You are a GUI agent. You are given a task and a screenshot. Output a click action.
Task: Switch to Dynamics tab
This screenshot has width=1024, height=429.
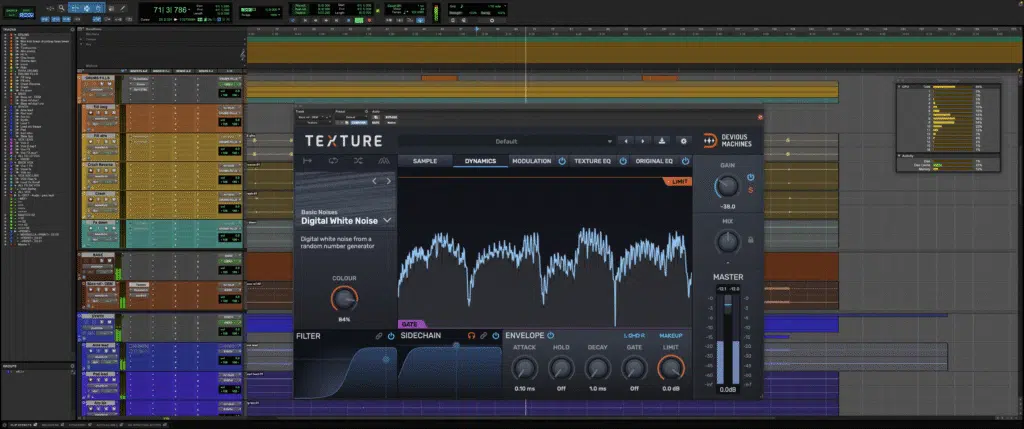coord(480,161)
